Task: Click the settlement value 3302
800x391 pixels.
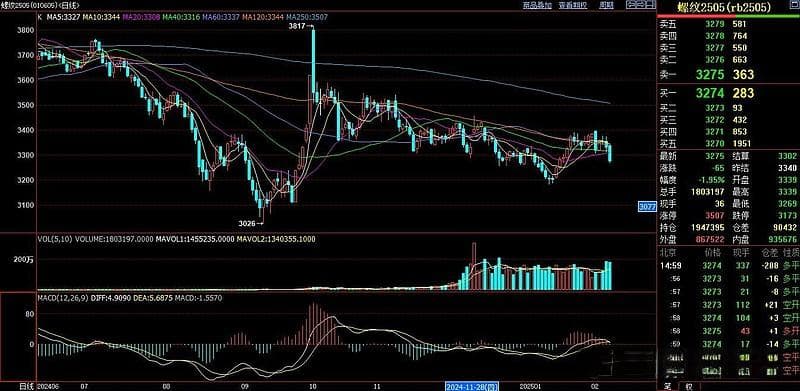Action: [x=787, y=157]
